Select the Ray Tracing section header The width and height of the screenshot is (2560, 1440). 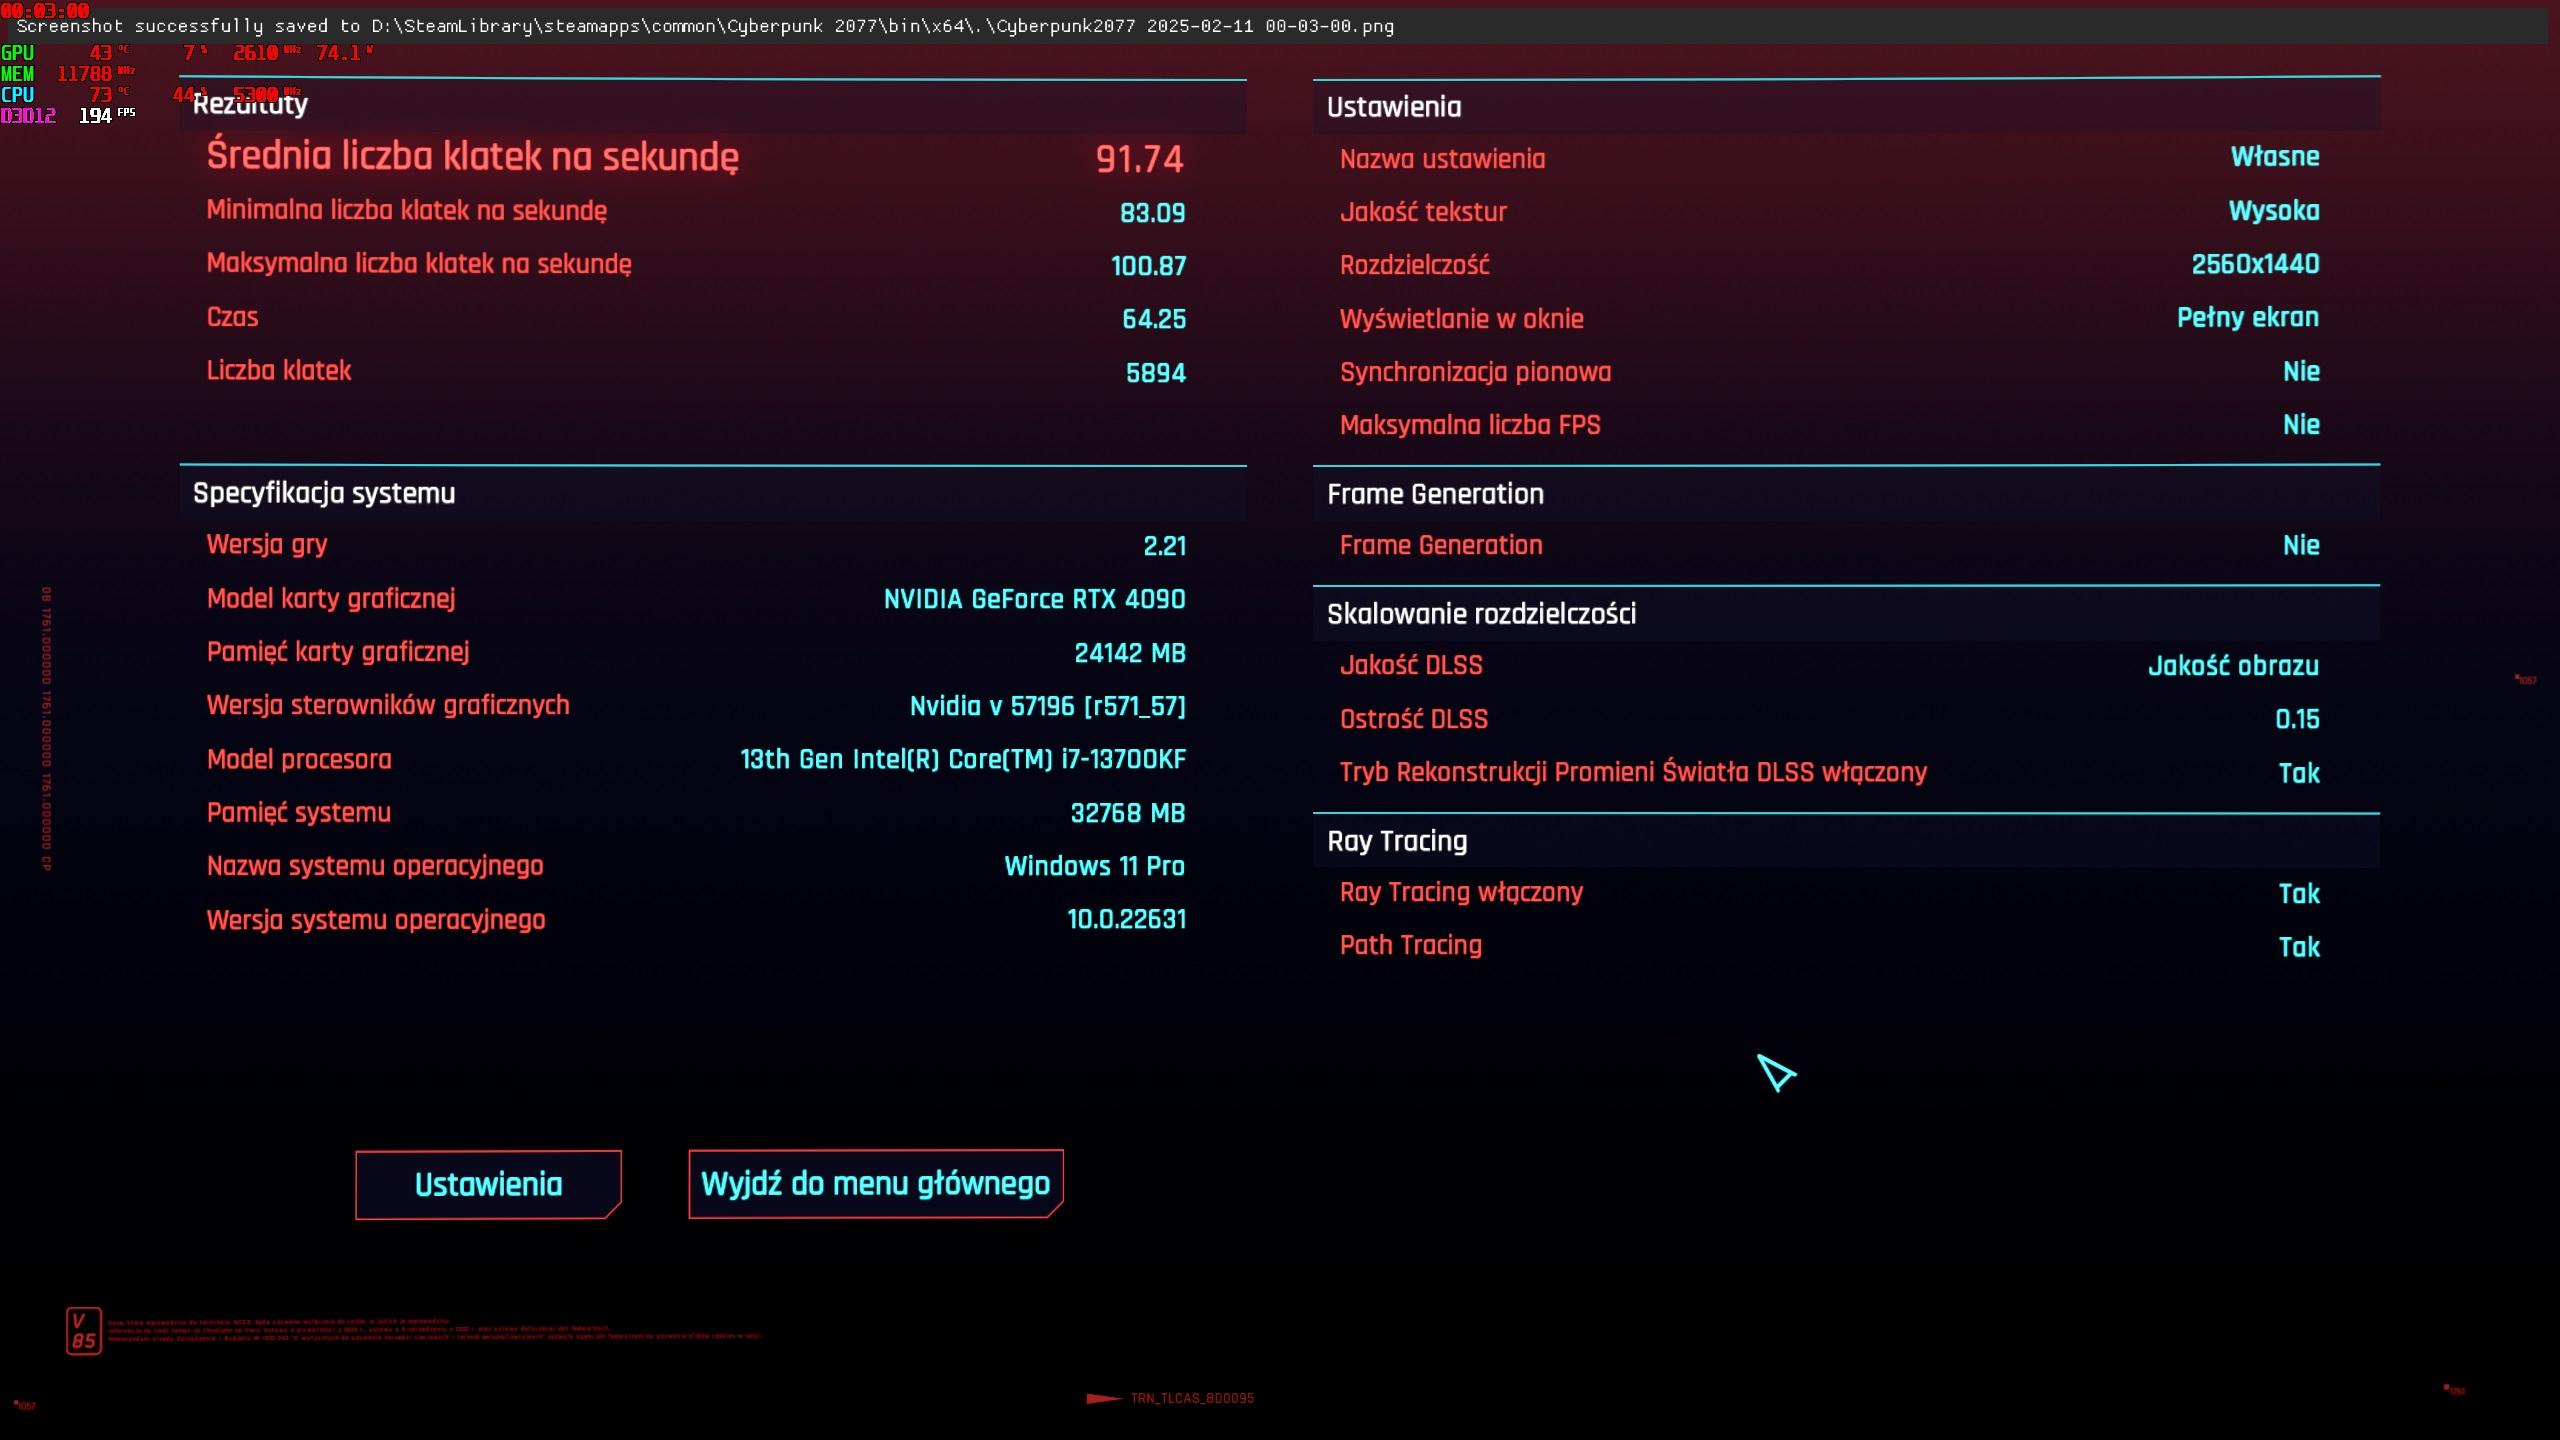pos(1396,840)
